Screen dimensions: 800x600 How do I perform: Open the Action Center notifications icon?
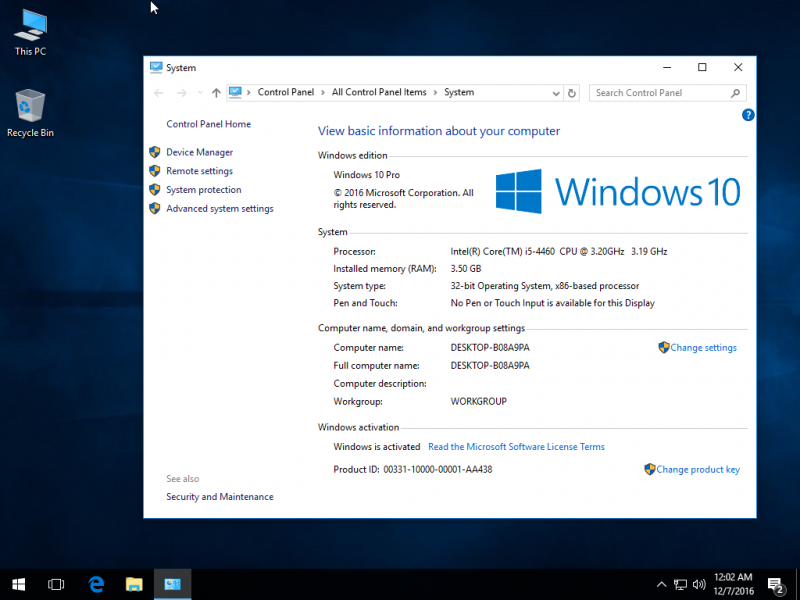776,585
